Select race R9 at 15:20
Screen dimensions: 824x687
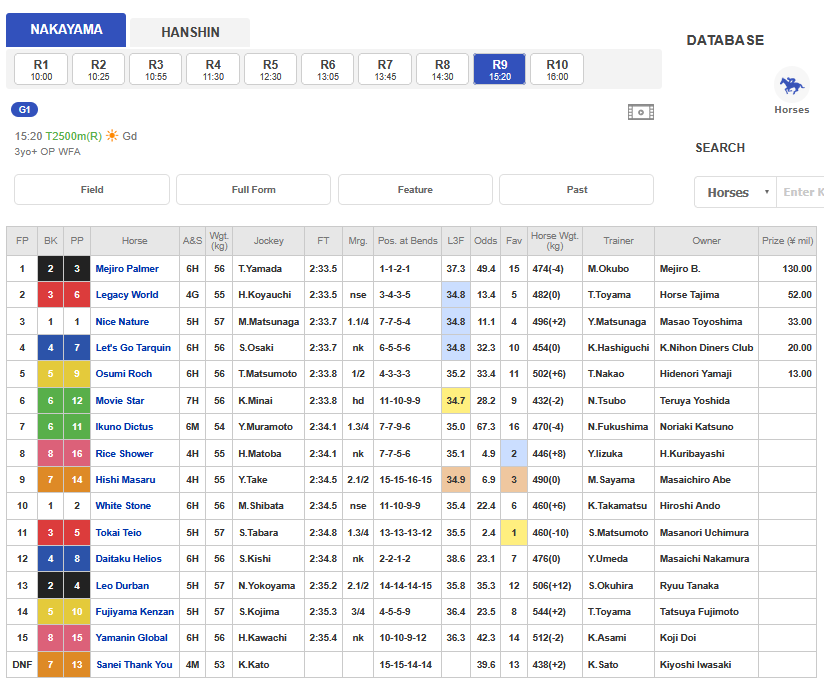pyautogui.click(x=499, y=69)
